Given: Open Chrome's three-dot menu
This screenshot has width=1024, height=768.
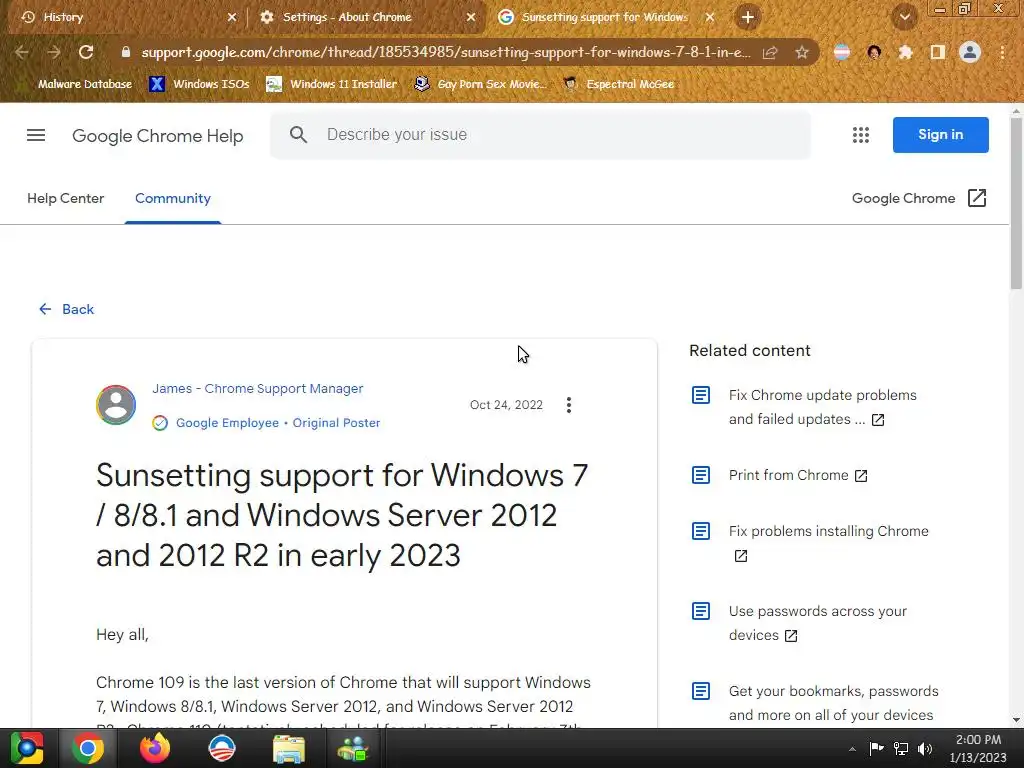Looking at the screenshot, I should 1002,52.
